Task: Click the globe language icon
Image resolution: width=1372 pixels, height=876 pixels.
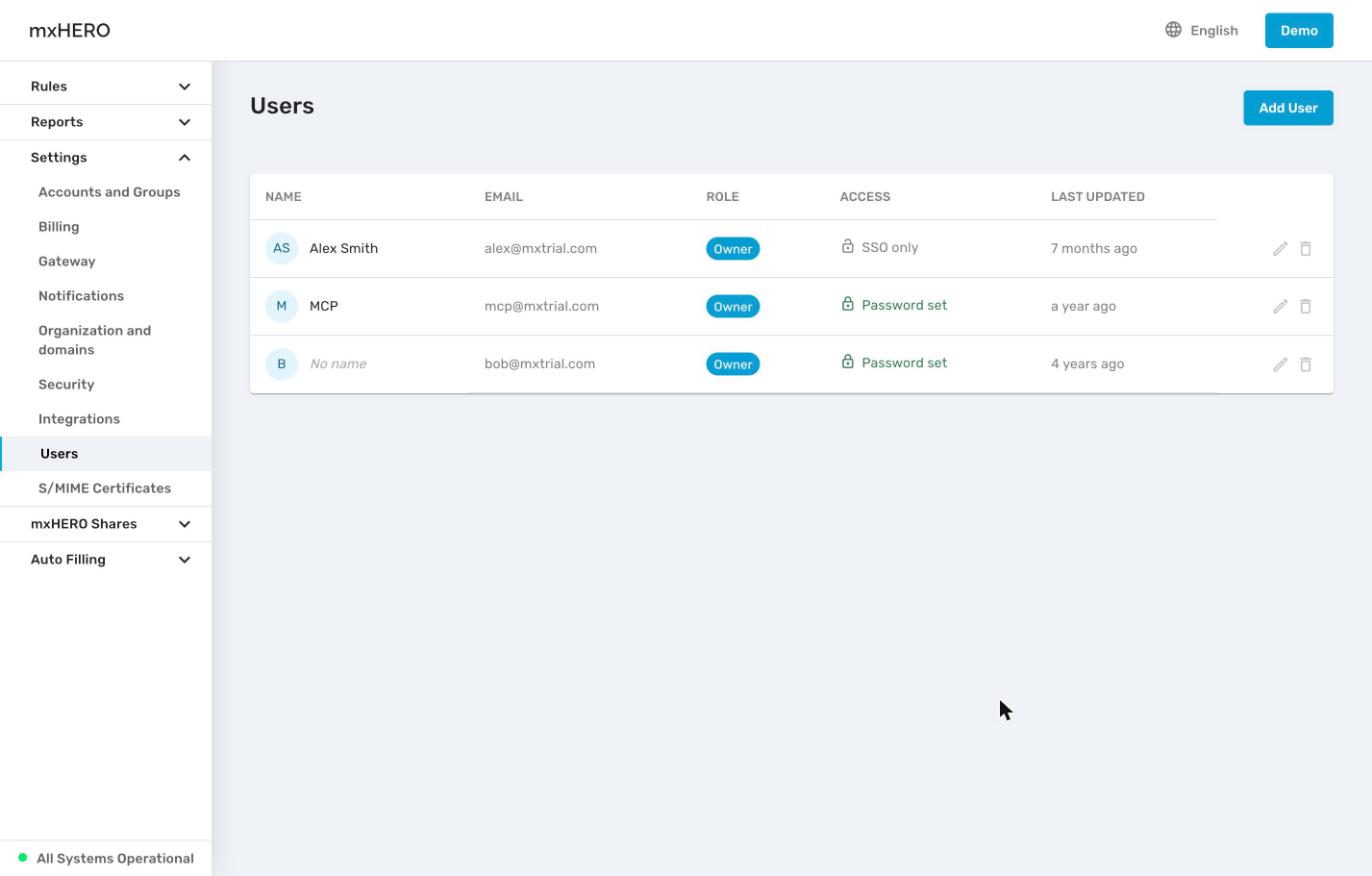Action: click(x=1173, y=30)
